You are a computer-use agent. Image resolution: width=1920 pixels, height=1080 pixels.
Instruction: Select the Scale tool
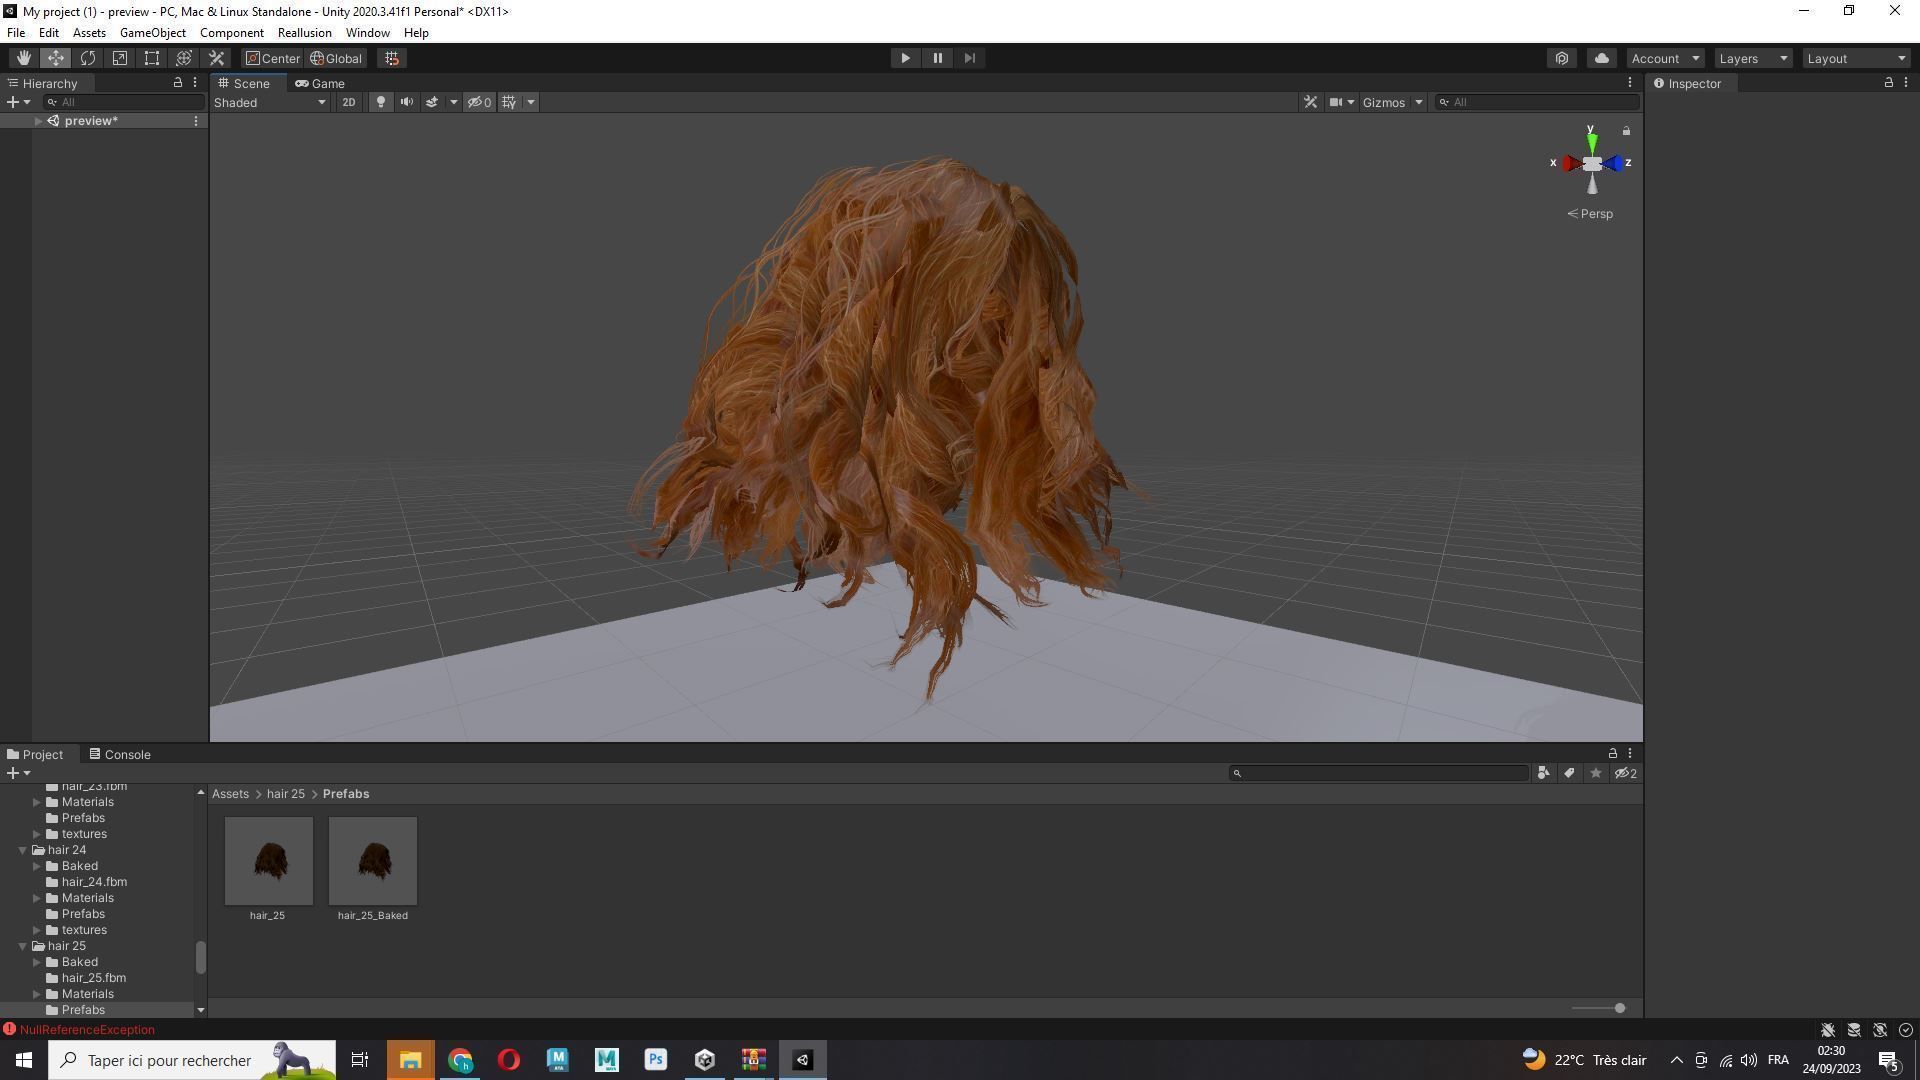[120, 58]
